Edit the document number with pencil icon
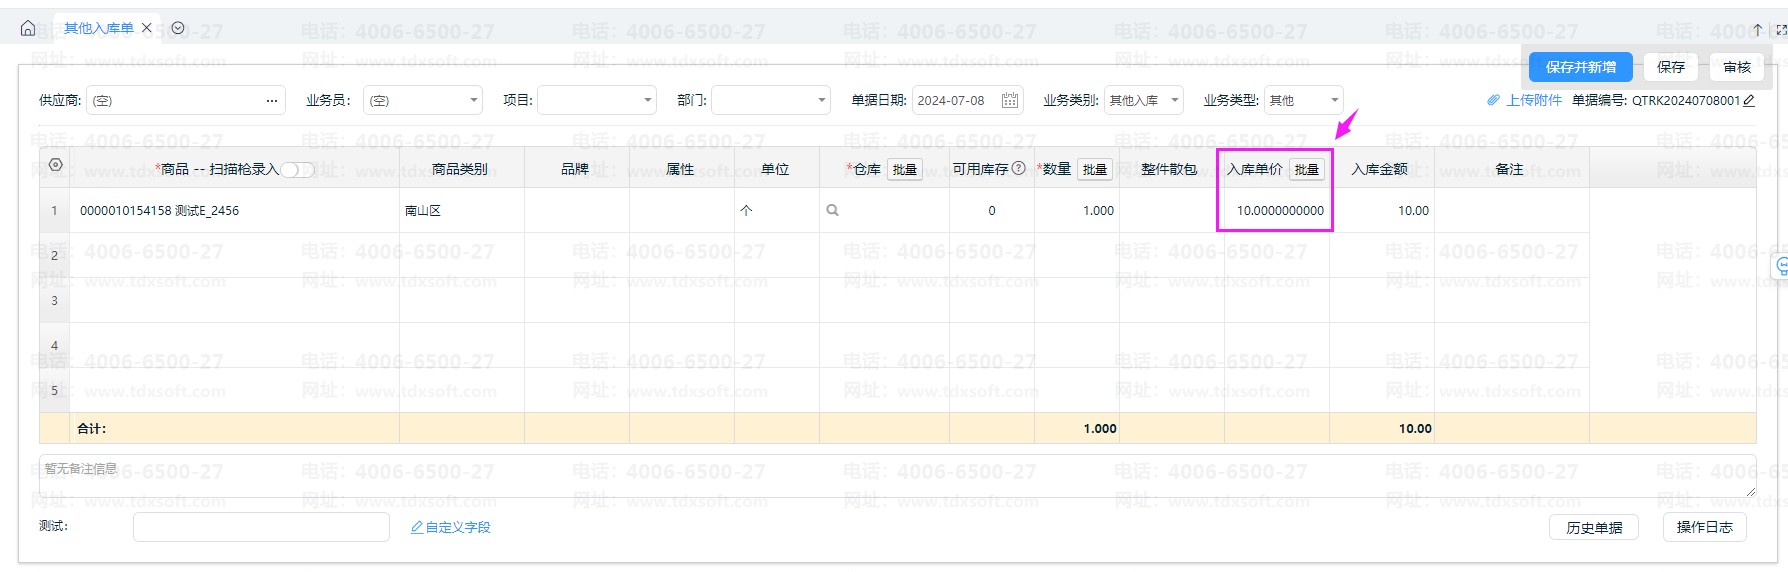Image resolution: width=1788 pixels, height=572 pixels. pyautogui.click(x=1749, y=100)
